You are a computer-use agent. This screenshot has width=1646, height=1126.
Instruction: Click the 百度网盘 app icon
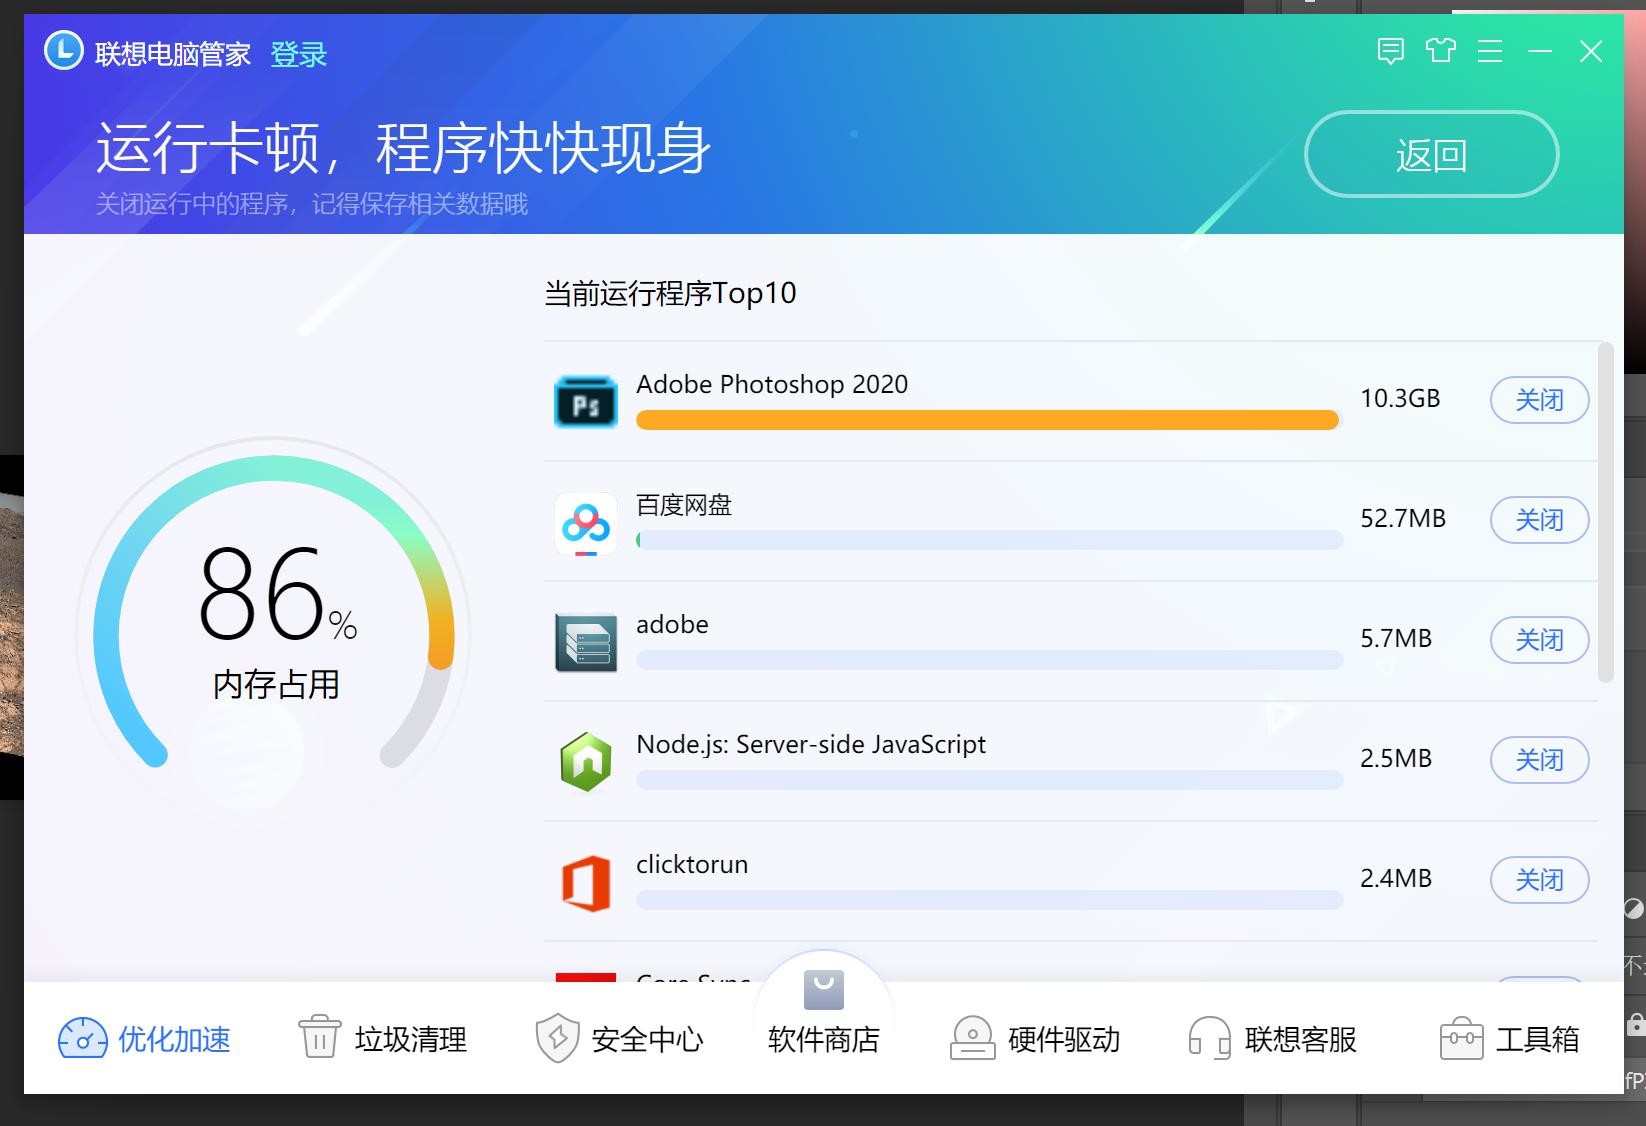pyautogui.click(x=586, y=523)
